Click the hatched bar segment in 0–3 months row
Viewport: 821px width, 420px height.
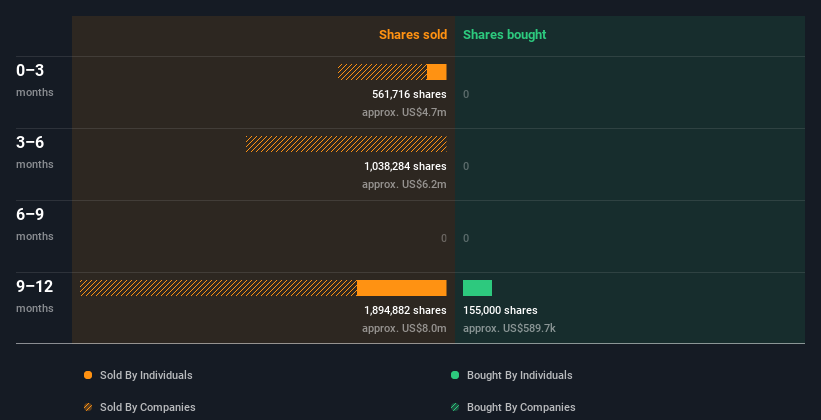pyautogui.click(x=382, y=72)
